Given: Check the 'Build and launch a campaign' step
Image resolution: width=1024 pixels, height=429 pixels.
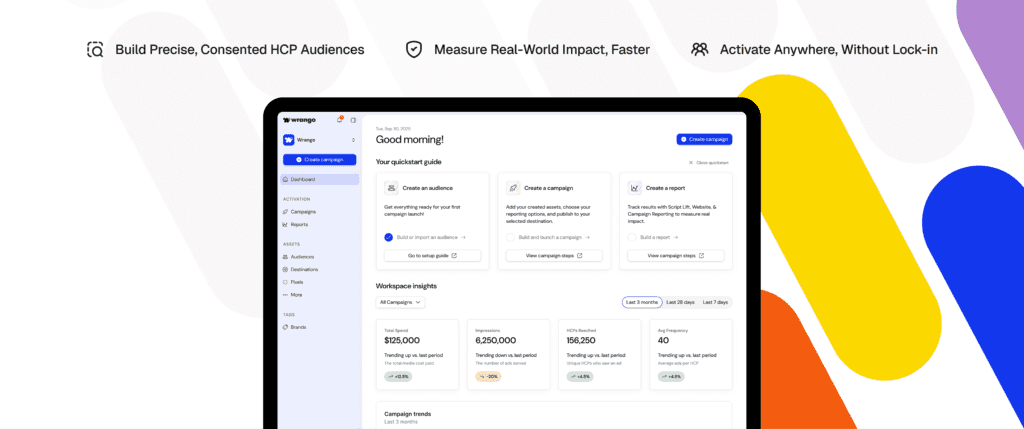Looking at the screenshot, I should 510,237.
